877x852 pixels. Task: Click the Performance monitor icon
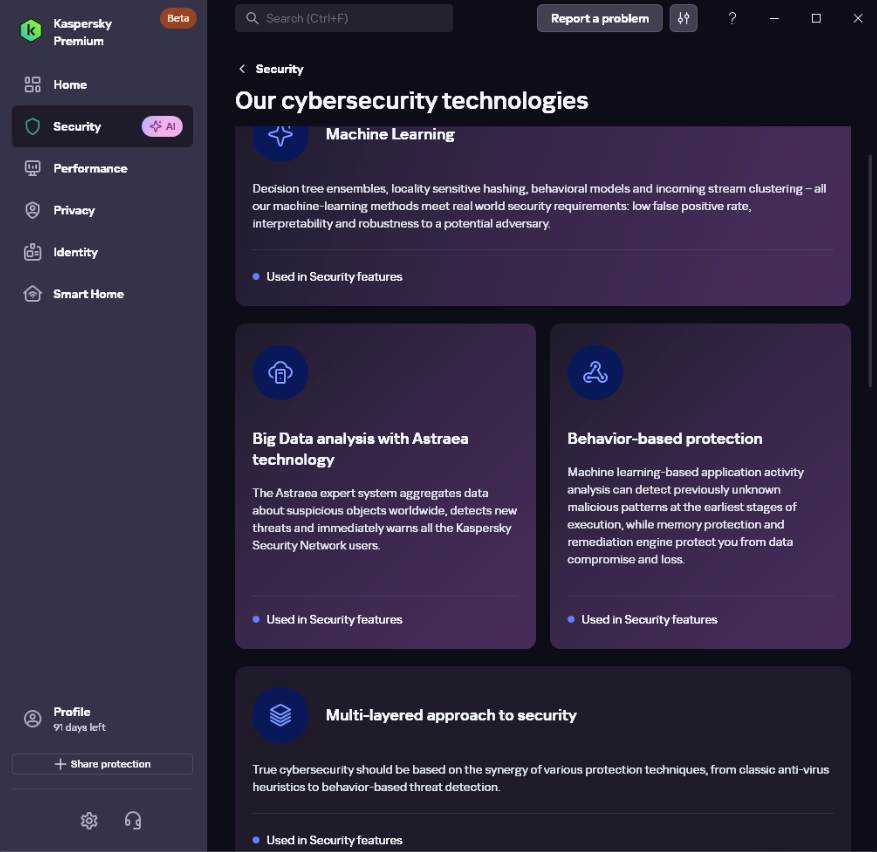[x=32, y=168]
